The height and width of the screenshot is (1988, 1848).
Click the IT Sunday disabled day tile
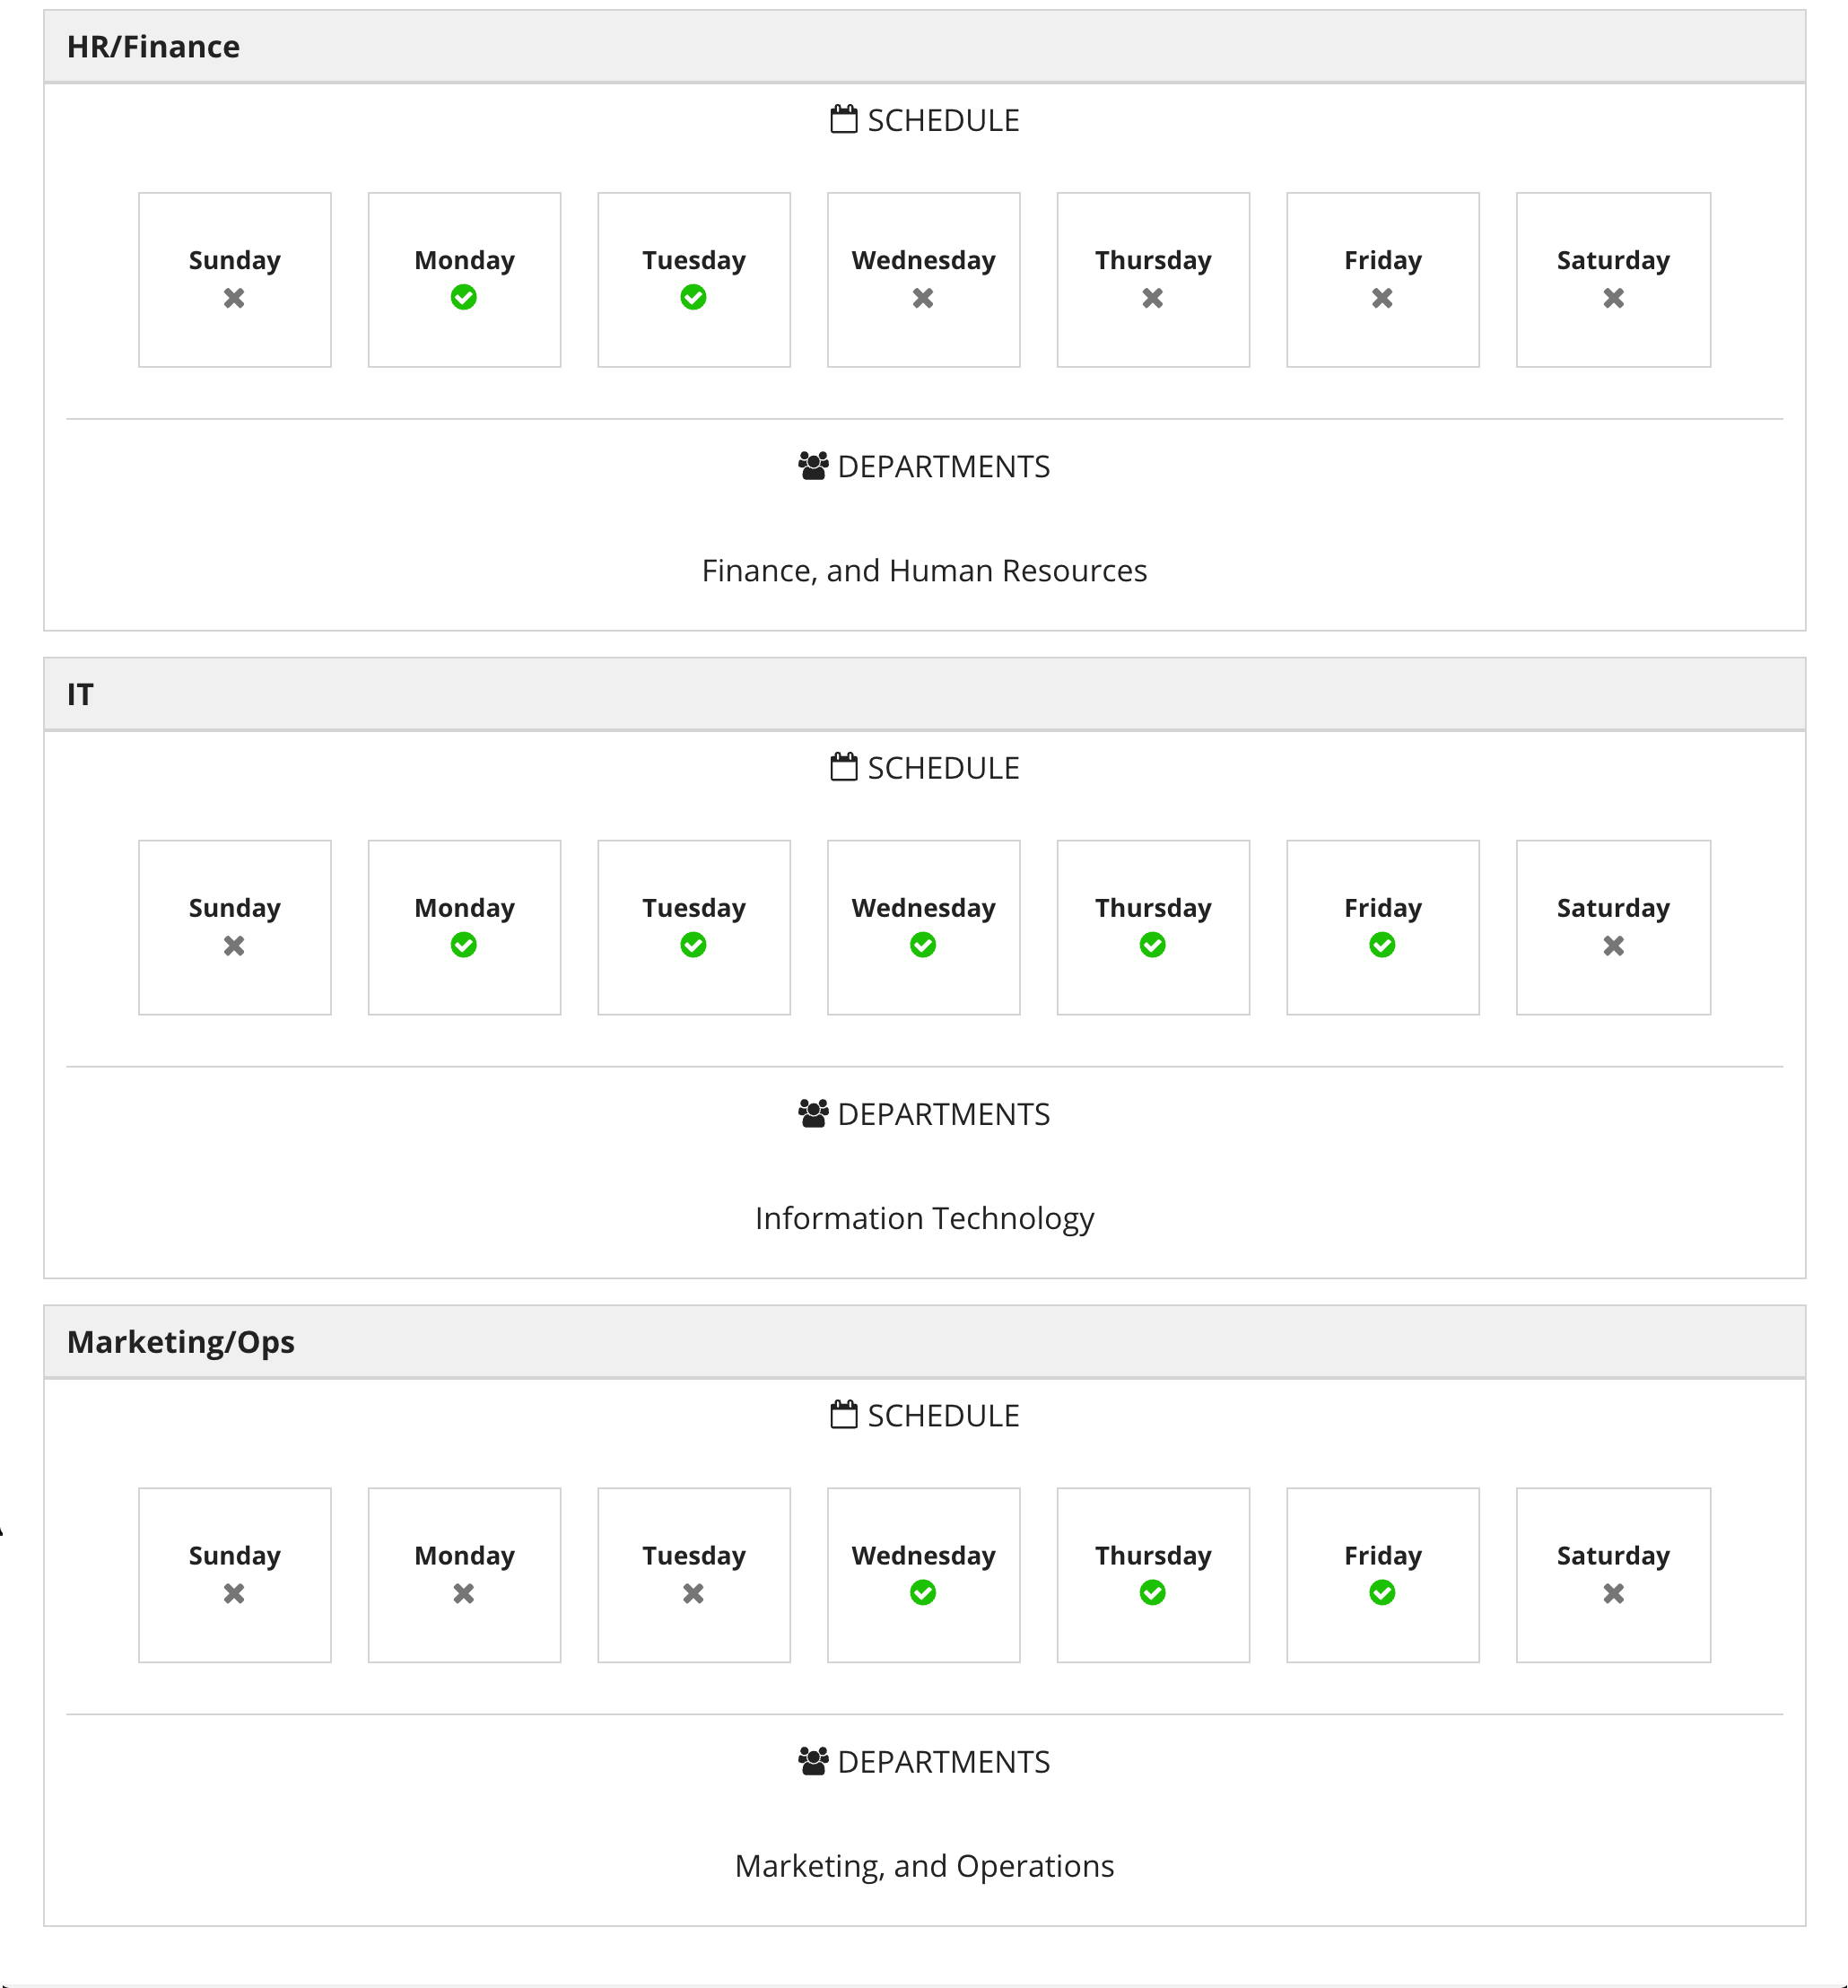coord(234,926)
